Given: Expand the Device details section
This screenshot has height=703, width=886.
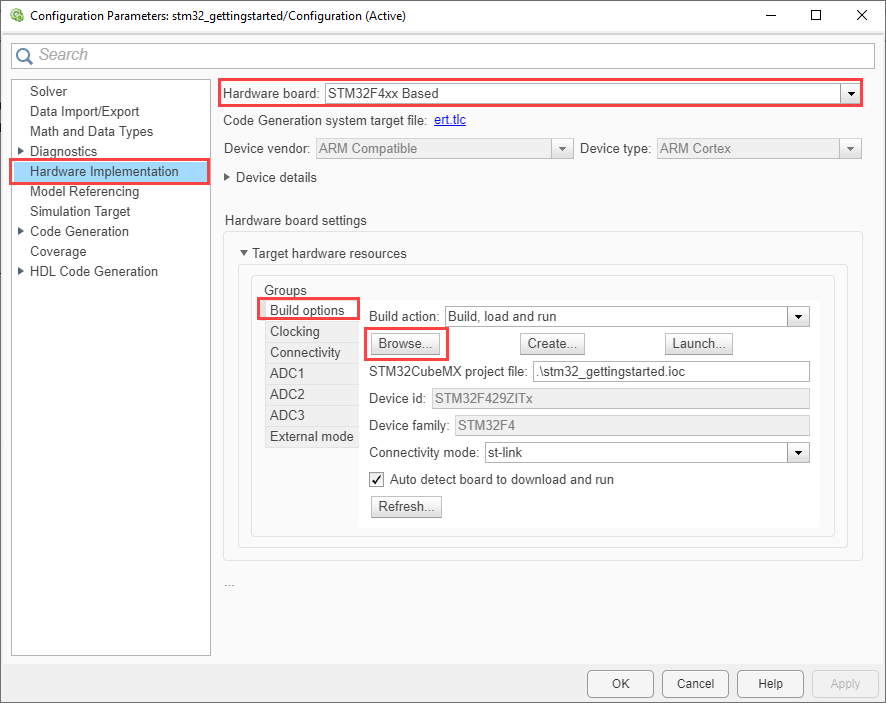Looking at the screenshot, I should 228,177.
